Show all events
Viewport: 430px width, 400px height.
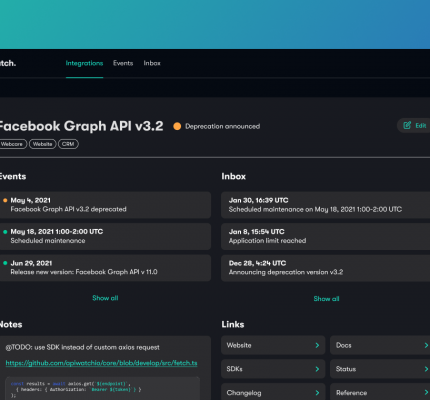pos(105,298)
